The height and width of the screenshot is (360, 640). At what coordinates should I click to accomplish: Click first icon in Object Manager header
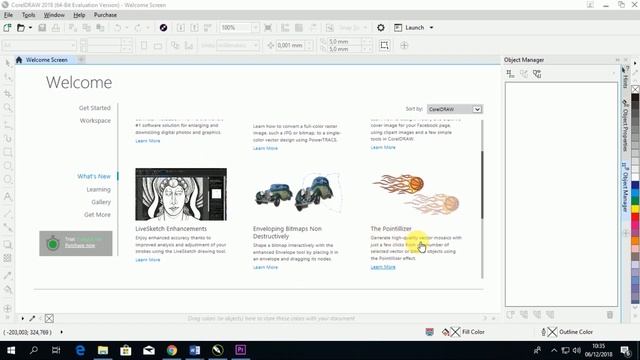tap(510, 74)
